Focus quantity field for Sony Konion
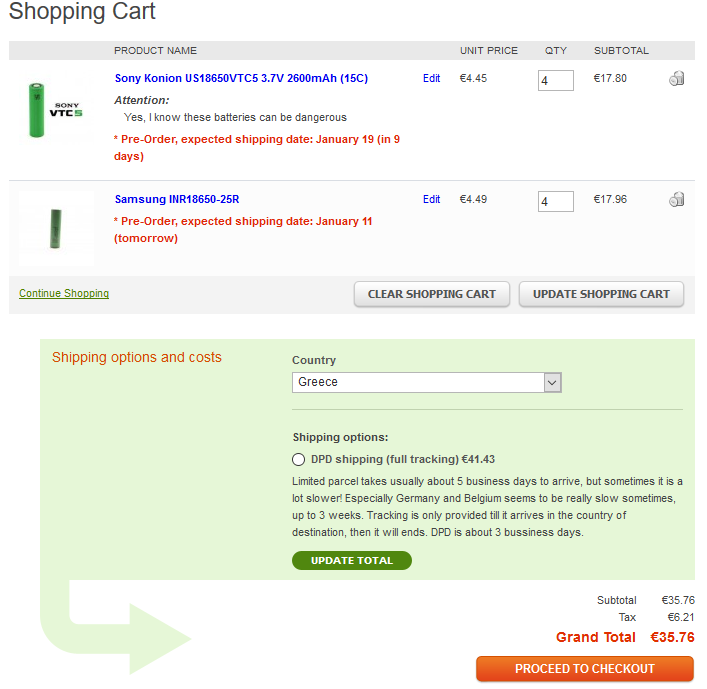707x689 pixels. (x=556, y=81)
